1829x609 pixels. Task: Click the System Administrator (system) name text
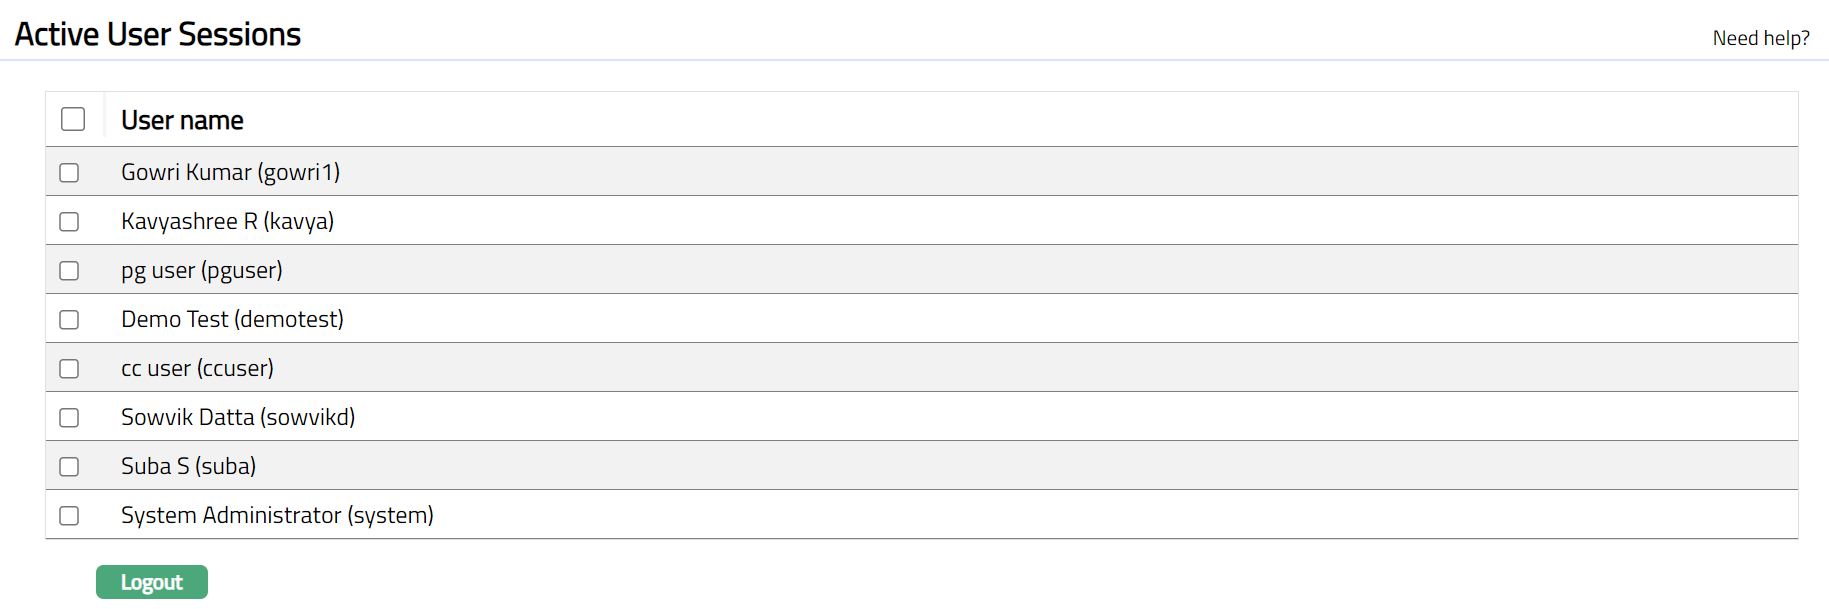[x=277, y=515]
